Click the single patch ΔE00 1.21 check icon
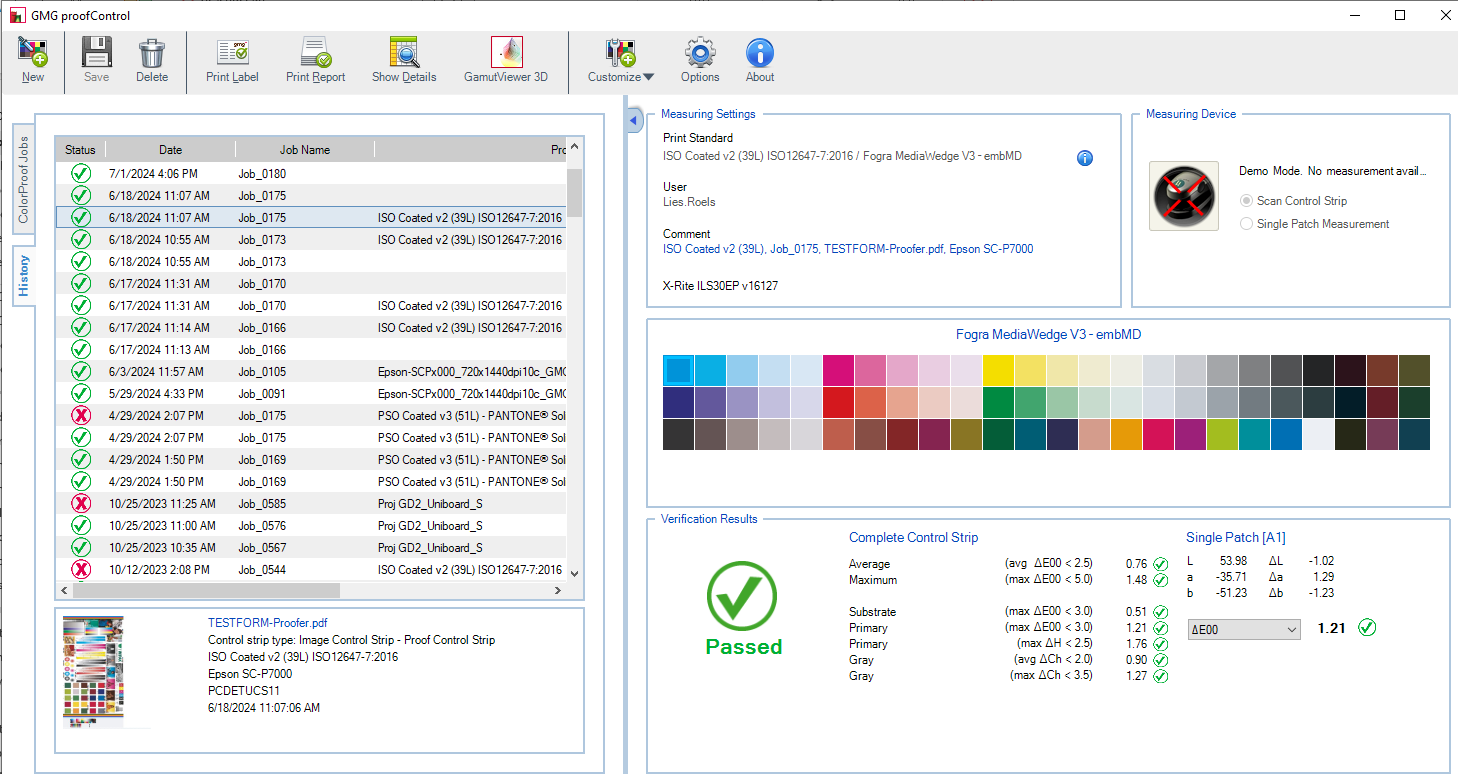The height and width of the screenshot is (774, 1458). point(1368,628)
